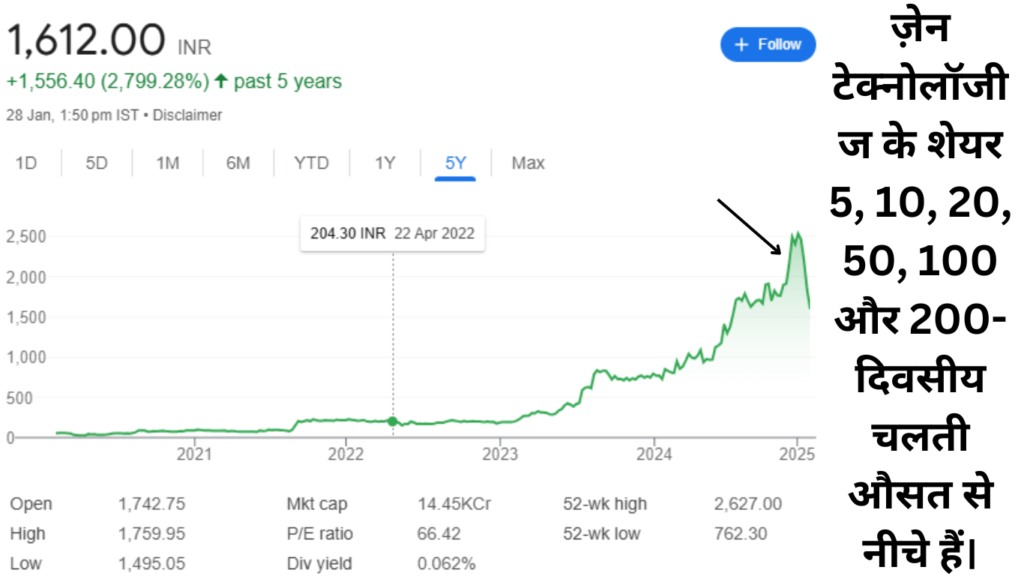
Task: Select the 1D time range tab
Action: click(x=26, y=162)
